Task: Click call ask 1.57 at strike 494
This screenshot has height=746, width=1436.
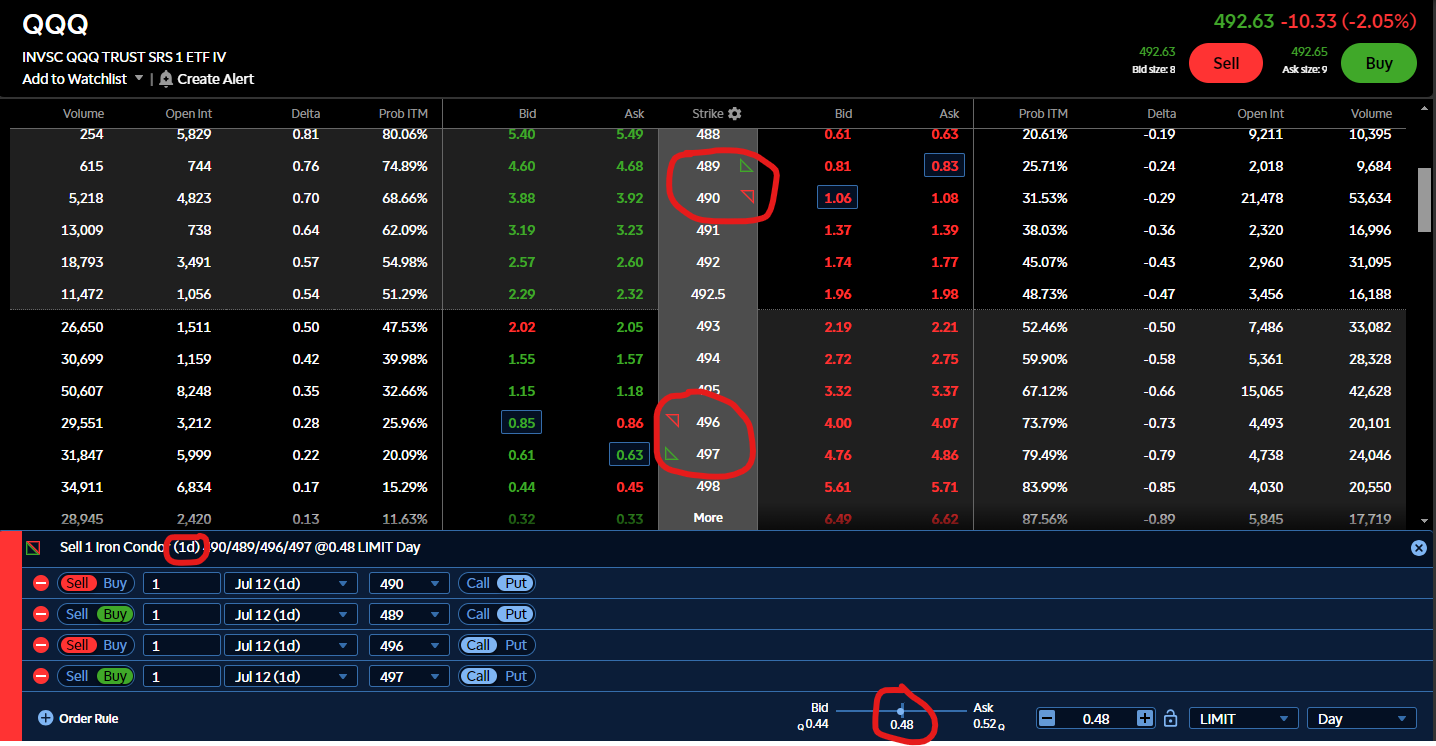Action: pyautogui.click(x=630, y=359)
